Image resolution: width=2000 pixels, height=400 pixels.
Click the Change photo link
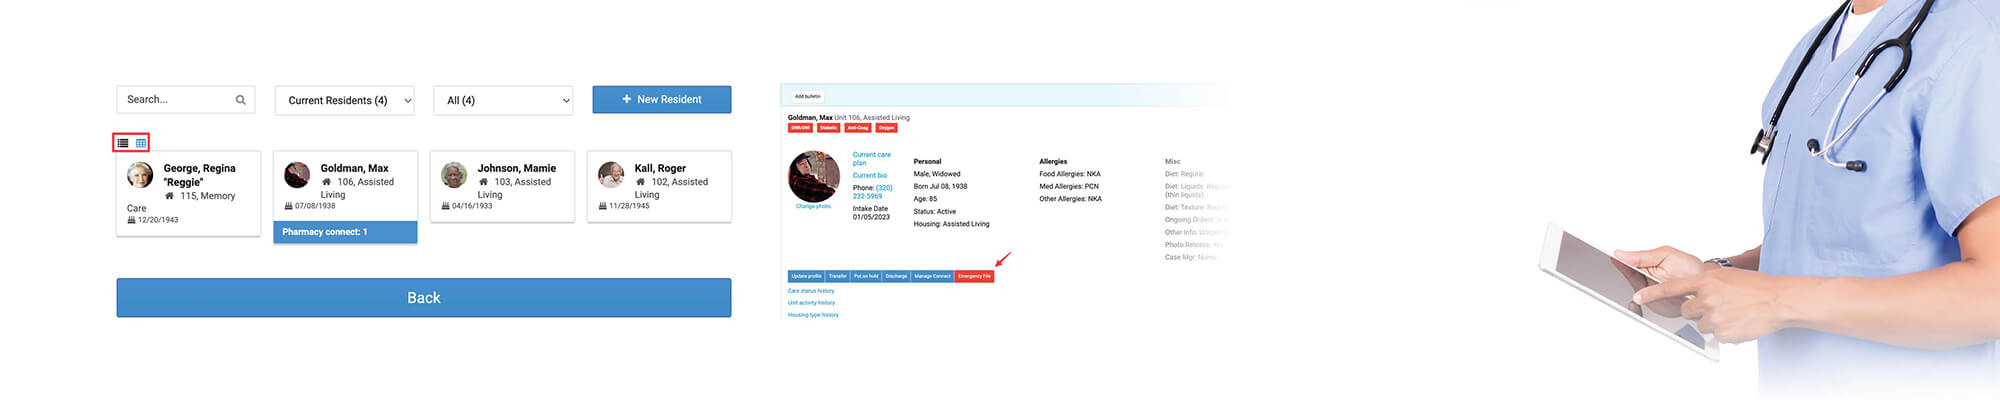(813, 207)
